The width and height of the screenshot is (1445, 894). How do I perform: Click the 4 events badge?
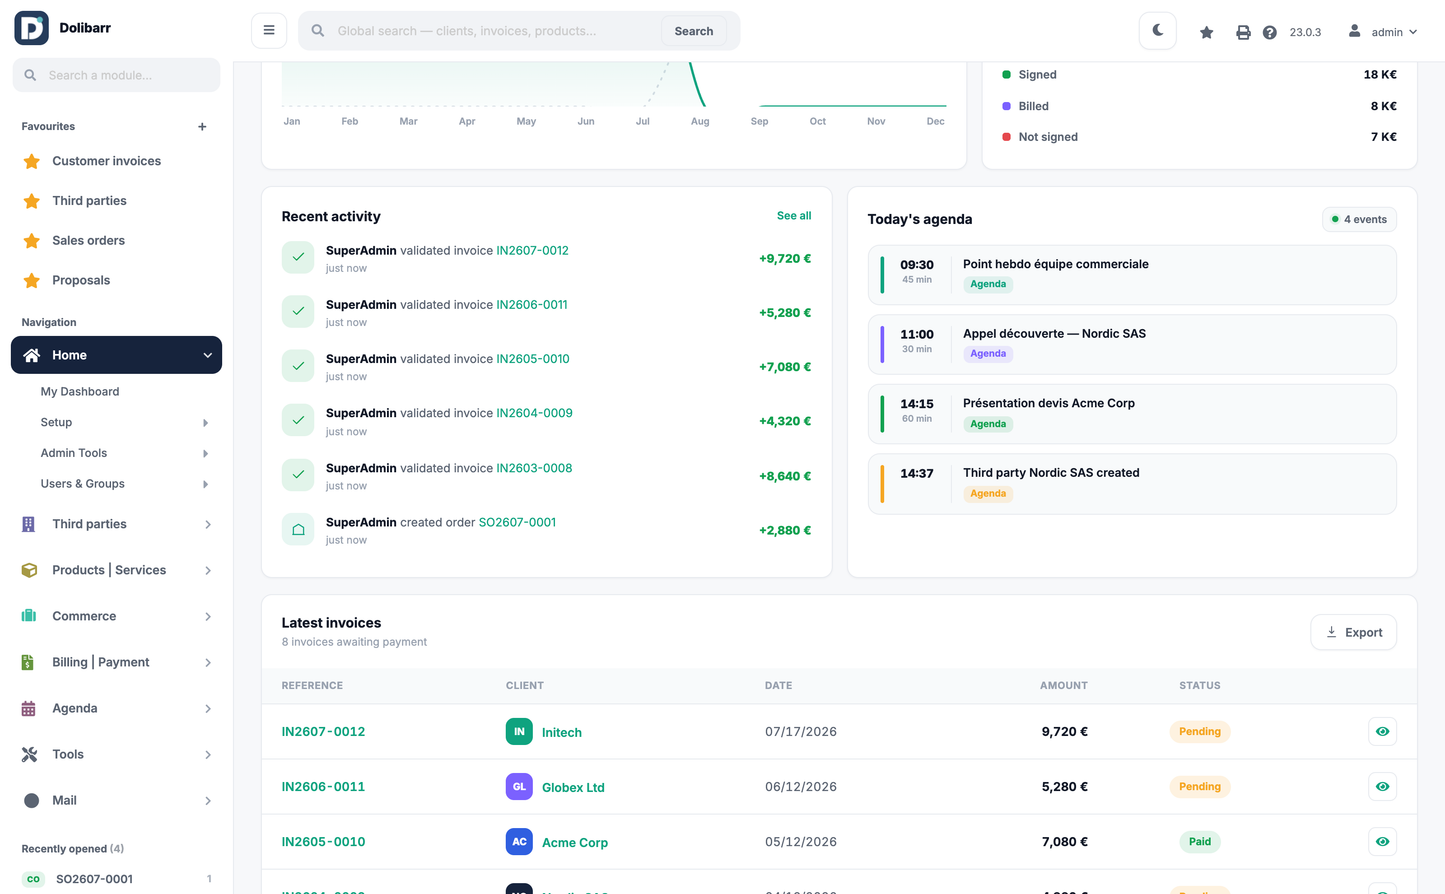pyautogui.click(x=1359, y=219)
